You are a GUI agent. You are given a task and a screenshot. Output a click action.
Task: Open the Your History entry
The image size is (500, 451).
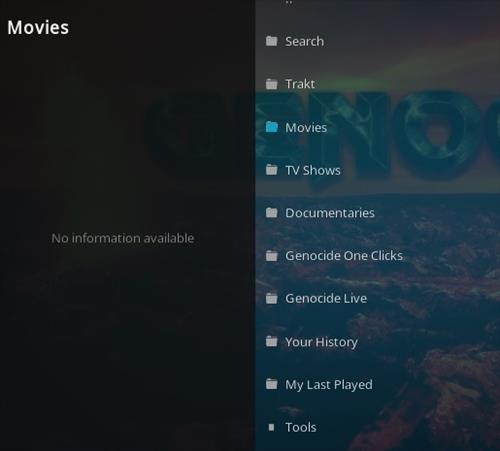321,342
